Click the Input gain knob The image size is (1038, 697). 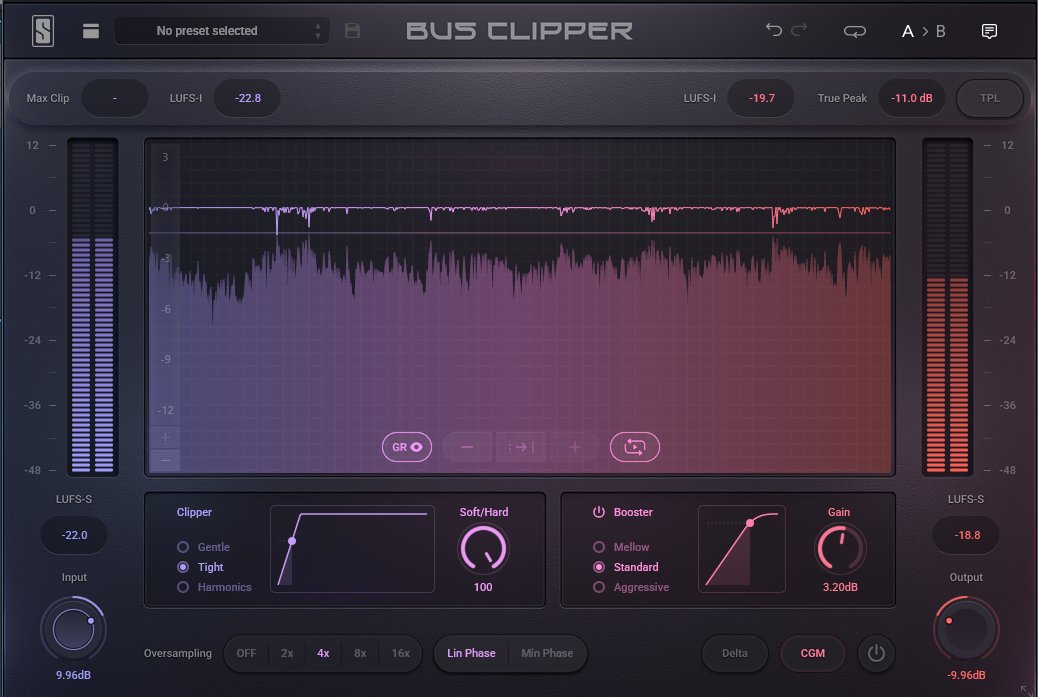pyautogui.click(x=73, y=629)
